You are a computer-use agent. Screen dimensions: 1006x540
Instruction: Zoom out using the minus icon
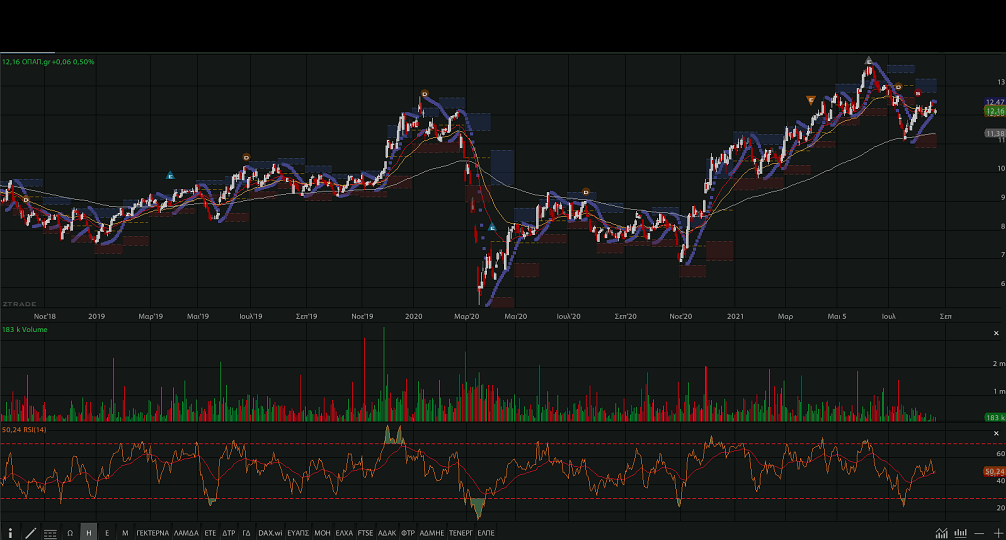click(979, 533)
